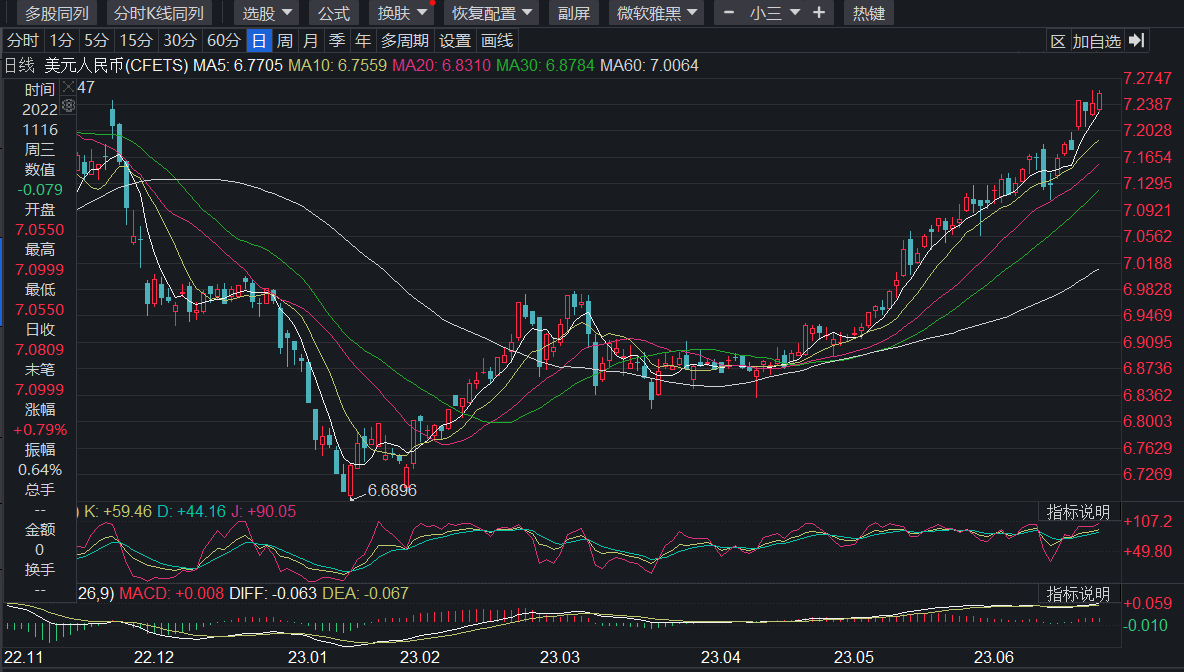The height and width of the screenshot is (672, 1184).
Task: Increase font size with plus icon
Action: tap(819, 13)
